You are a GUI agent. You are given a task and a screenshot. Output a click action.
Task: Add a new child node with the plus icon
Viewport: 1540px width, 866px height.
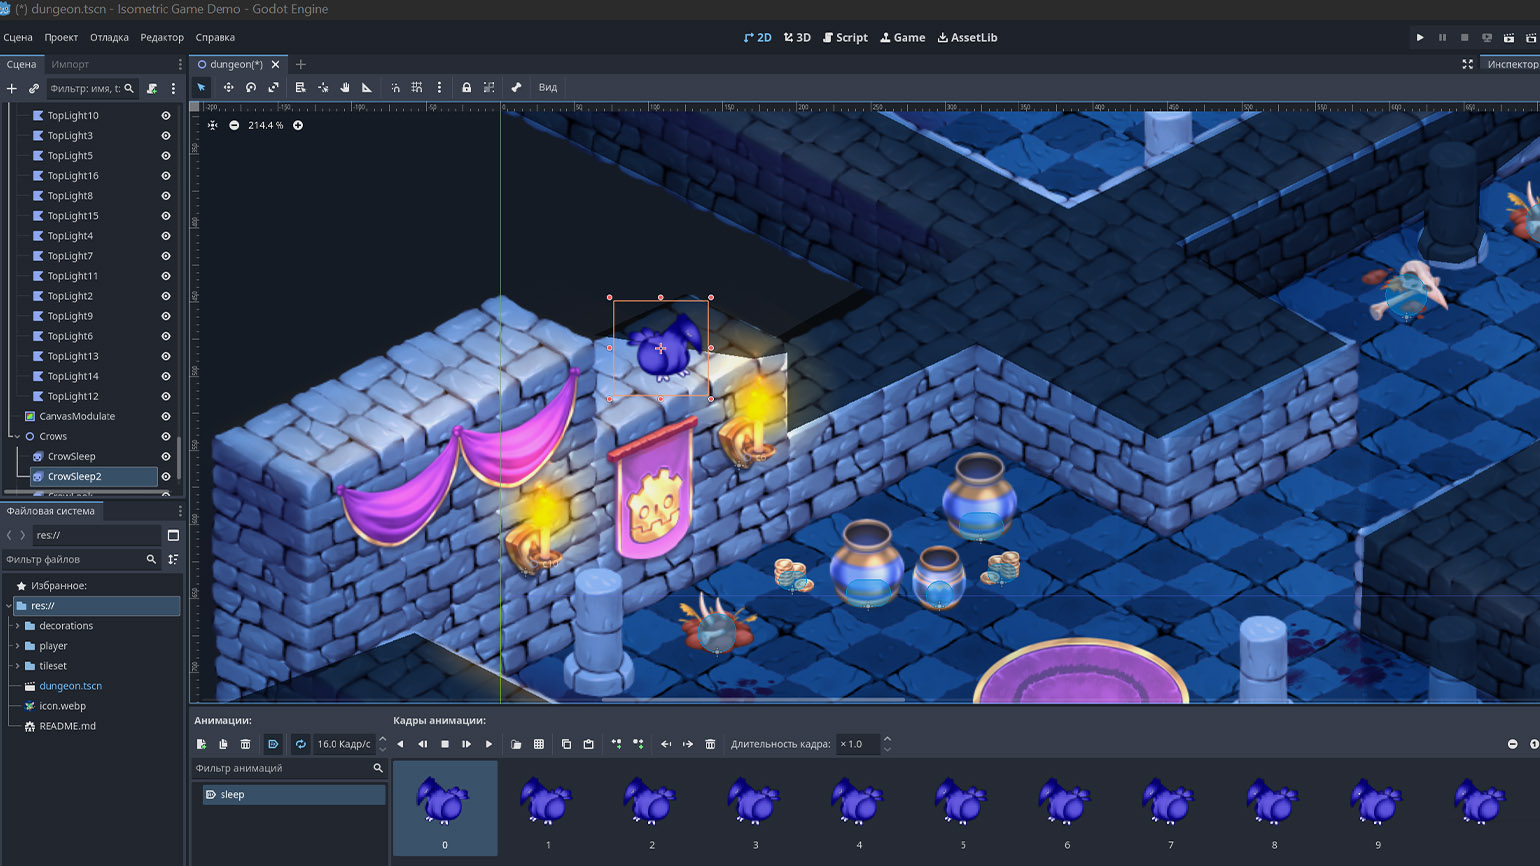tap(12, 89)
